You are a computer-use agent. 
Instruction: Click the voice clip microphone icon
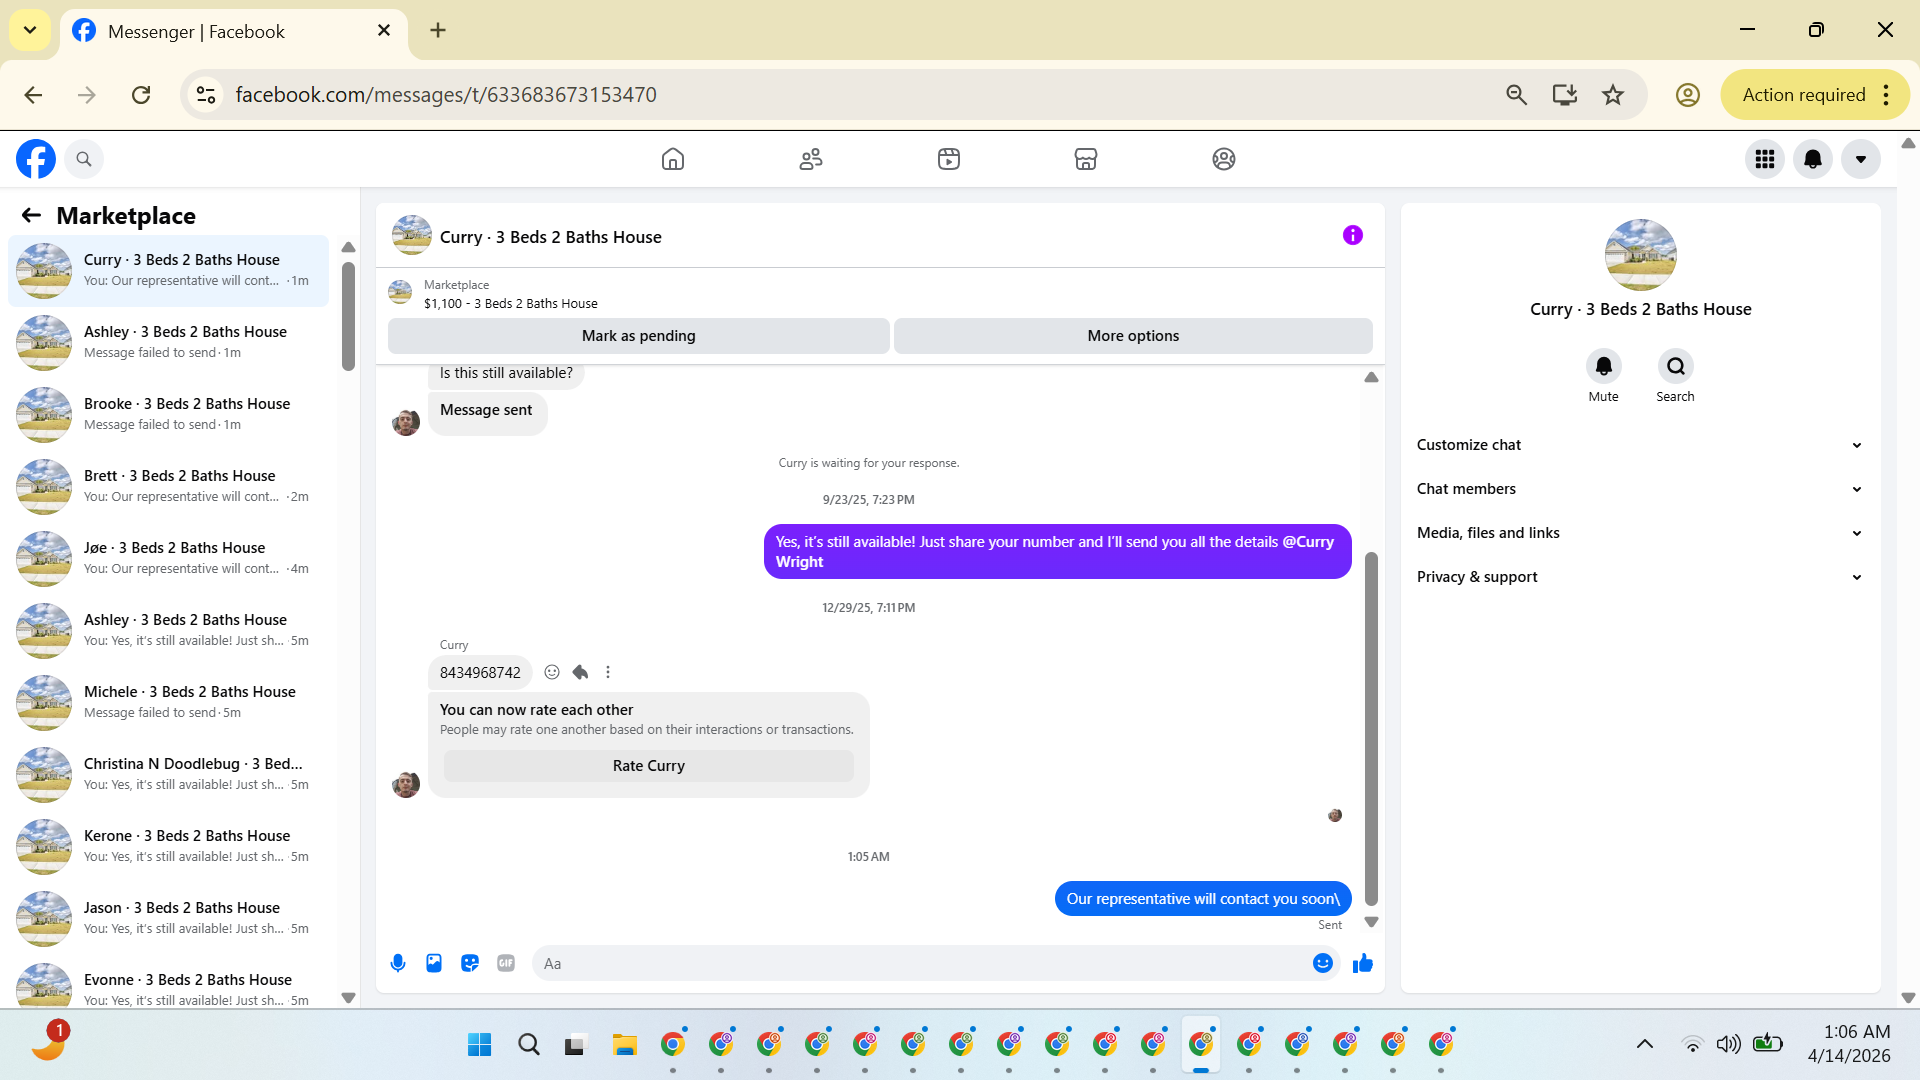(398, 963)
